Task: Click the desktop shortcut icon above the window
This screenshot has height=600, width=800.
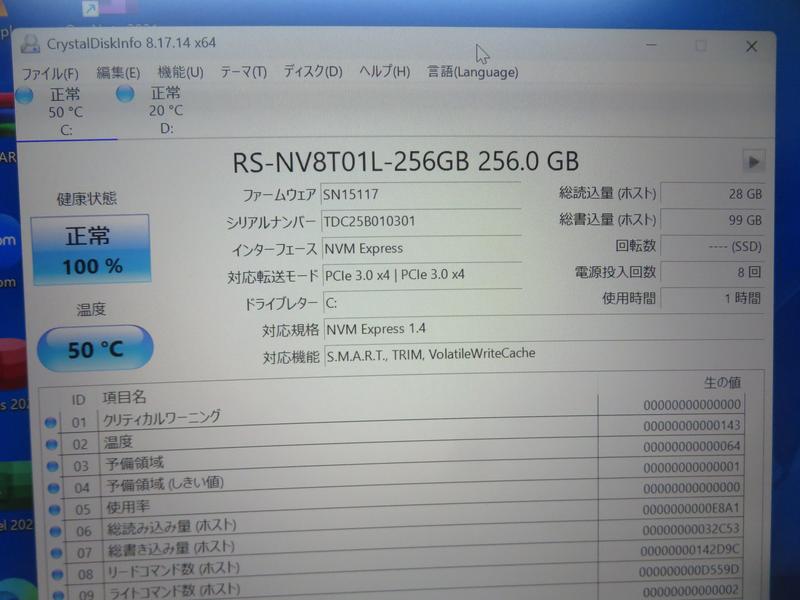Action: pyautogui.click(x=91, y=8)
